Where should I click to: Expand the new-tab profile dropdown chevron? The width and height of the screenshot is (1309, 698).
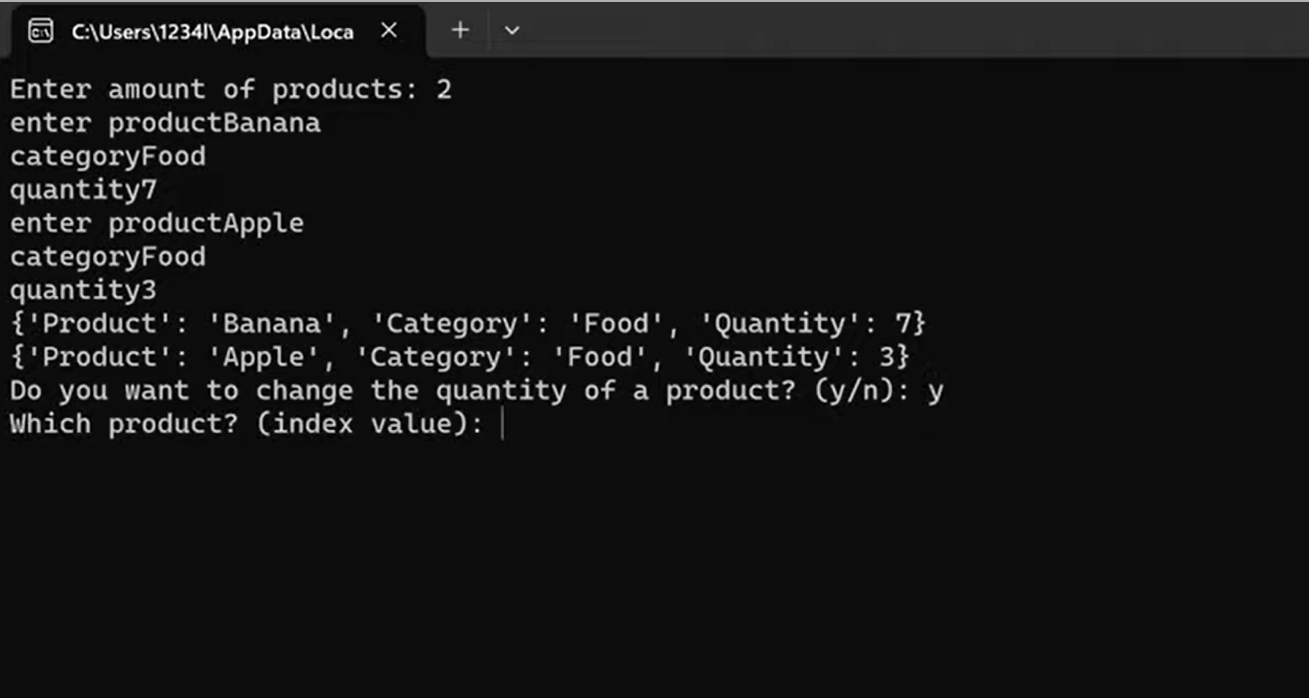point(512,31)
